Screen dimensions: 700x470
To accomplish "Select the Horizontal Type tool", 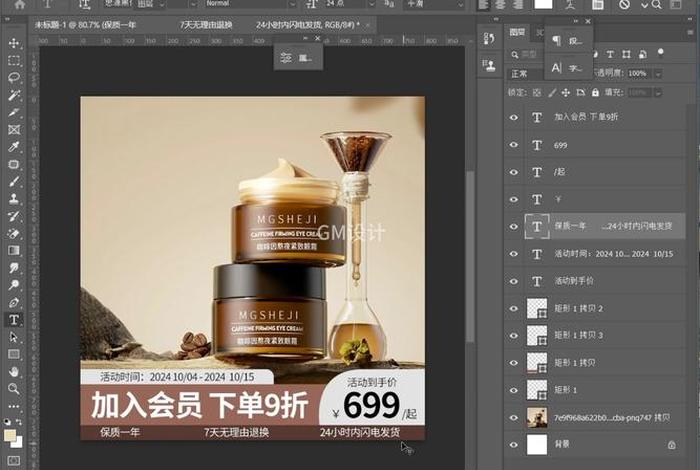I will [x=14, y=320].
